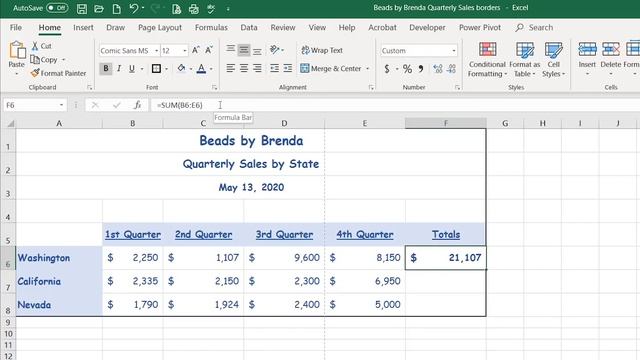This screenshot has height=360, width=640.
Task: Expand Conditional Formatting menu
Action: (487, 59)
